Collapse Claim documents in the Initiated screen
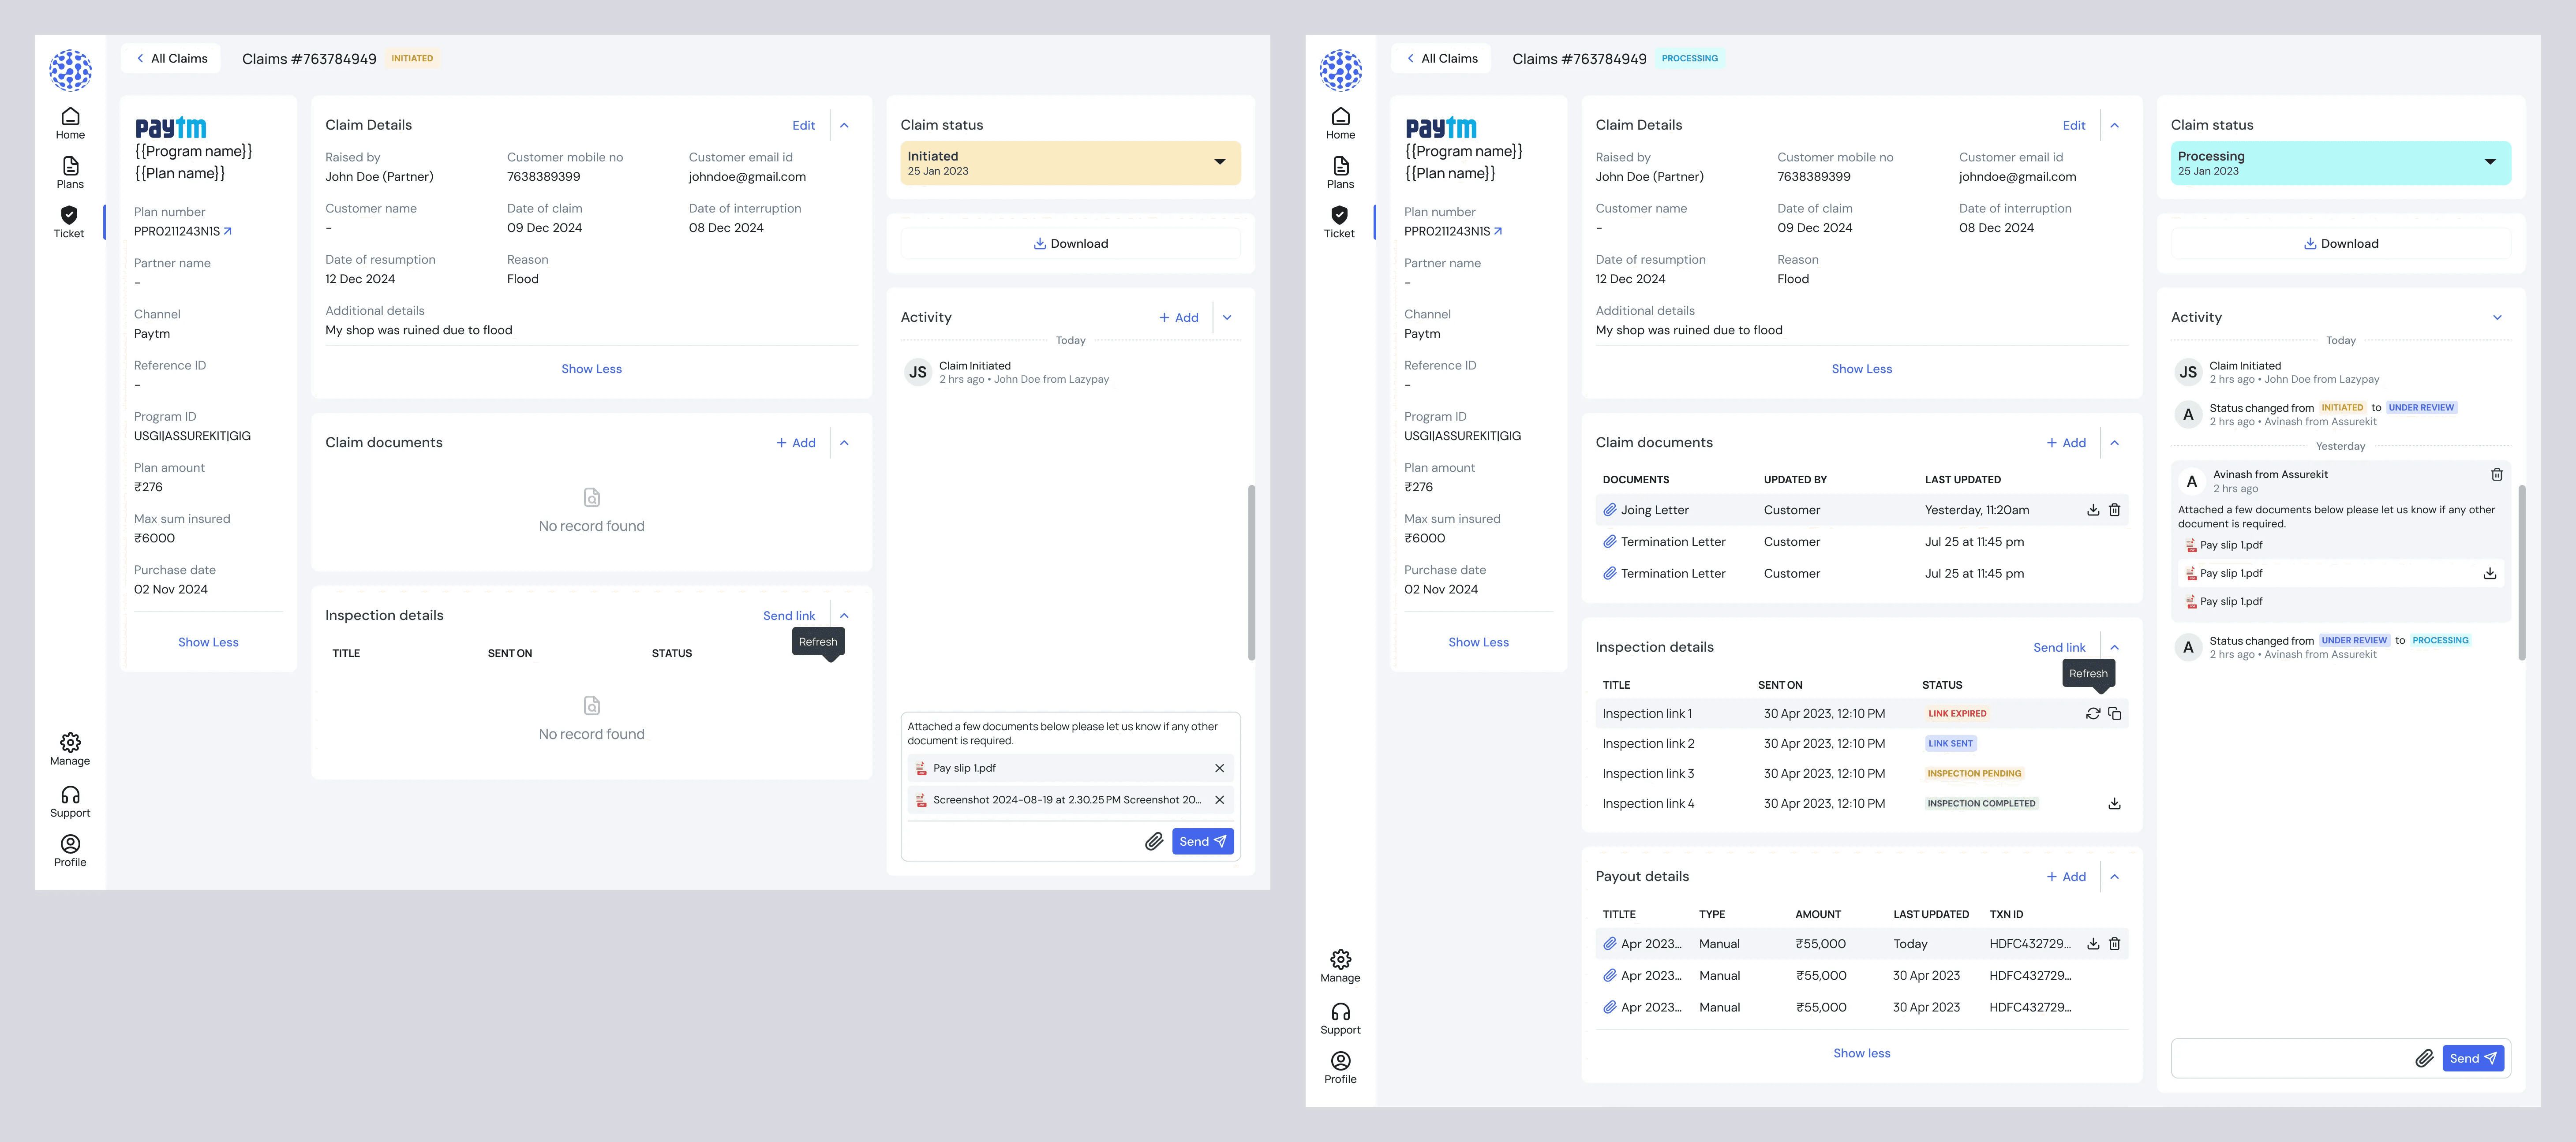The image size is (2576, 1142). click(x=844, y=443)
